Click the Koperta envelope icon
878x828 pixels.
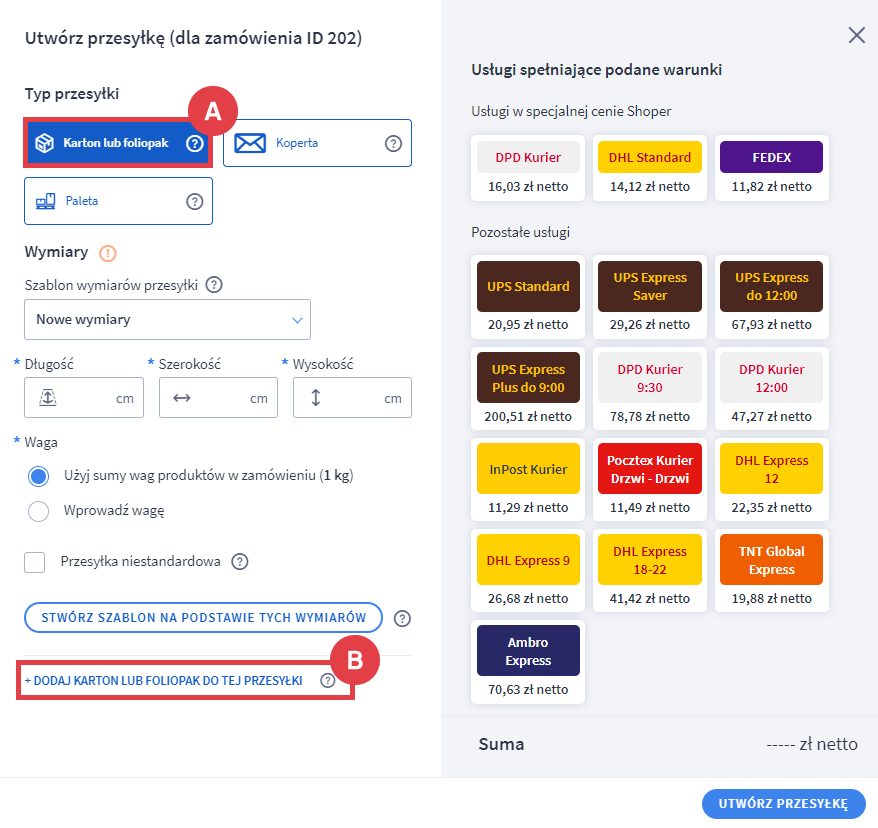[x=250, y=143]
